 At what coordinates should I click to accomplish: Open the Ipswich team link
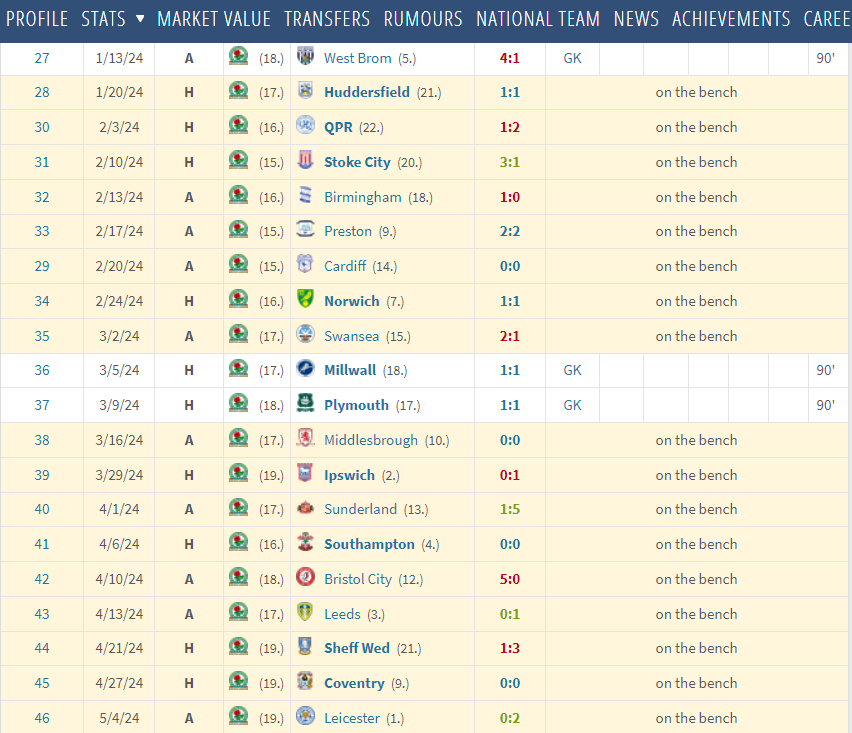(349, 475)
